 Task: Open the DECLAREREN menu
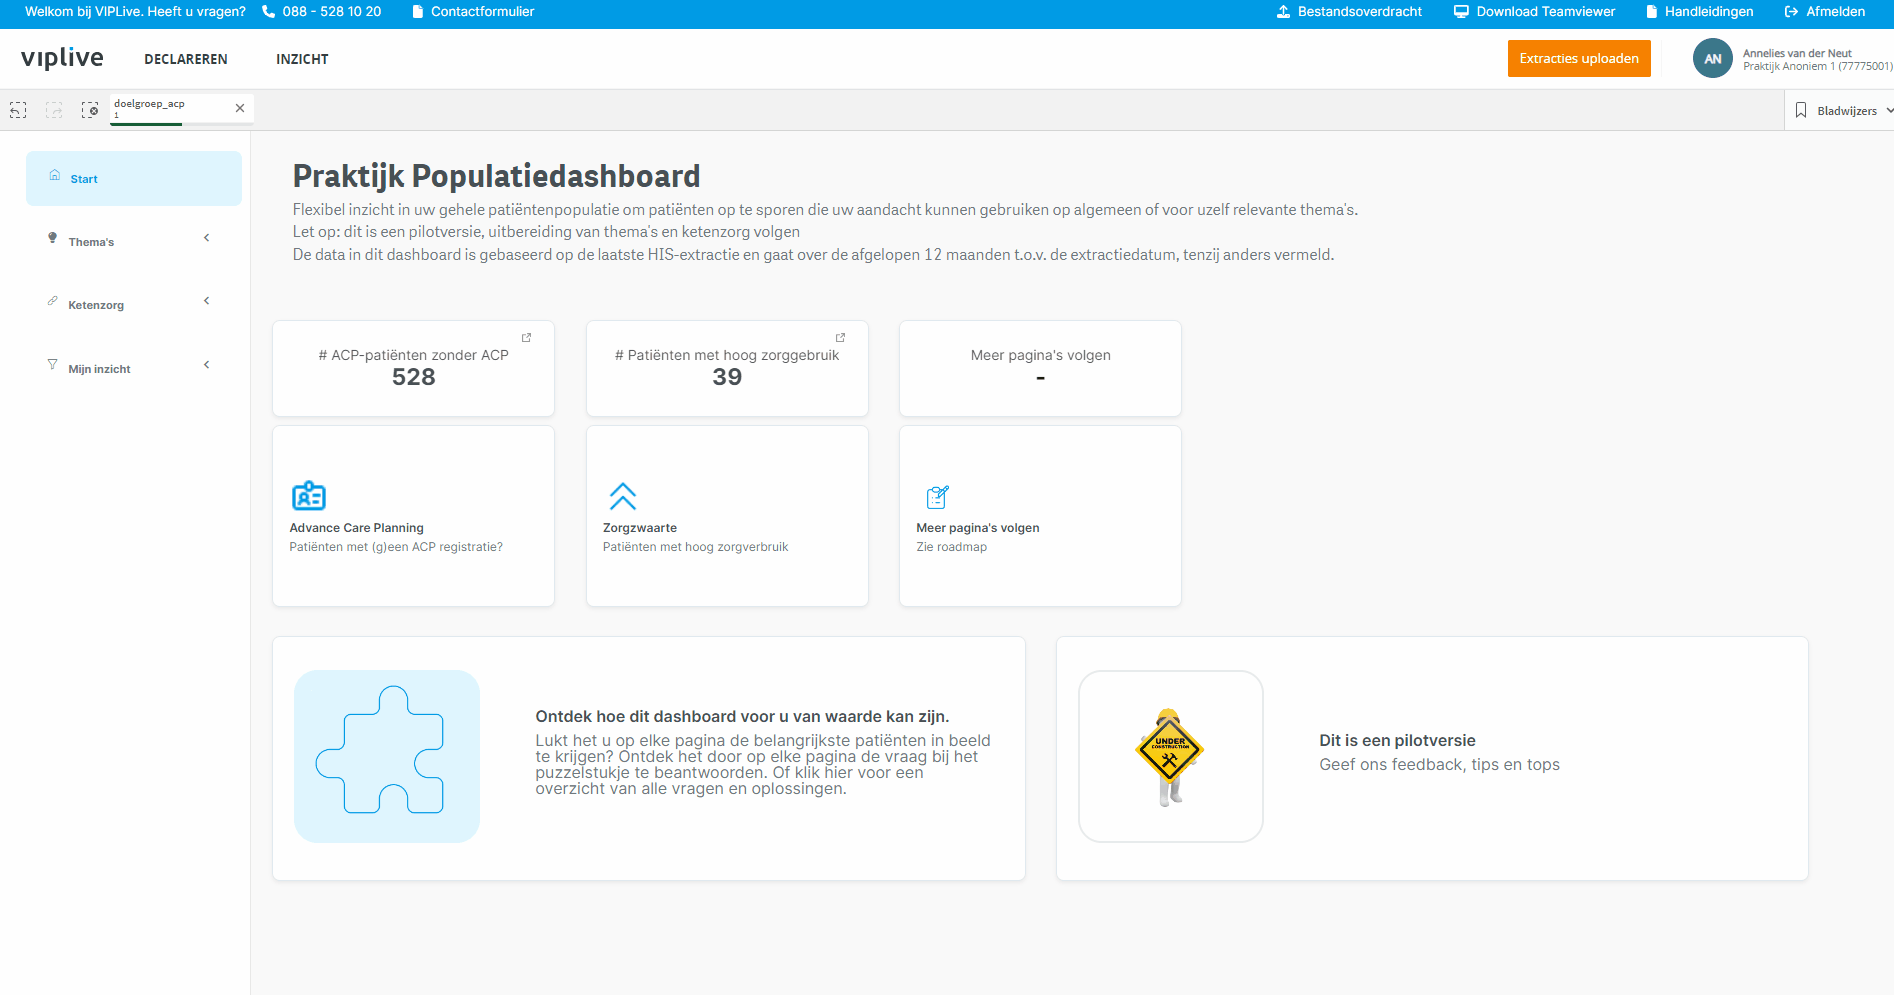pyautogui.click(x=186, y=59)
